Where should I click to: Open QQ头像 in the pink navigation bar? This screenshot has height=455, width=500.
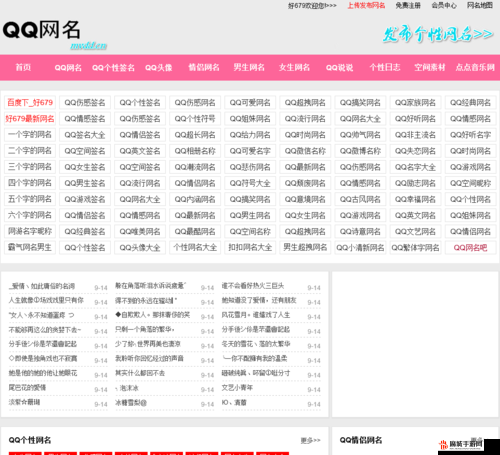click(x=159, y=68)
